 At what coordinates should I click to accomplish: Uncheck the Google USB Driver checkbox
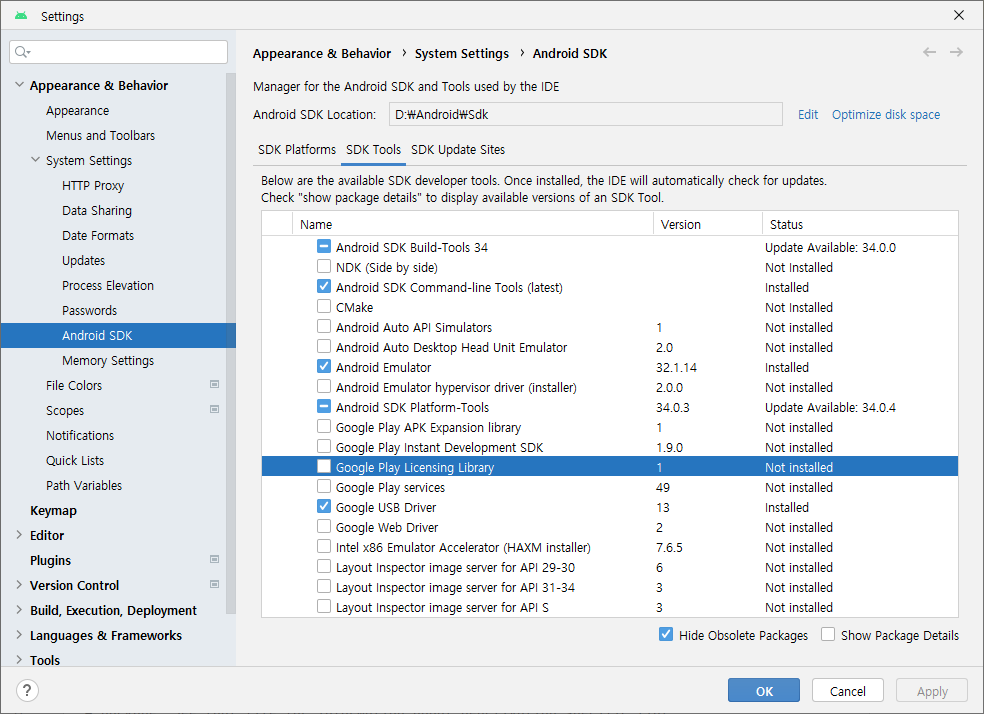click(x=324, y=506)
